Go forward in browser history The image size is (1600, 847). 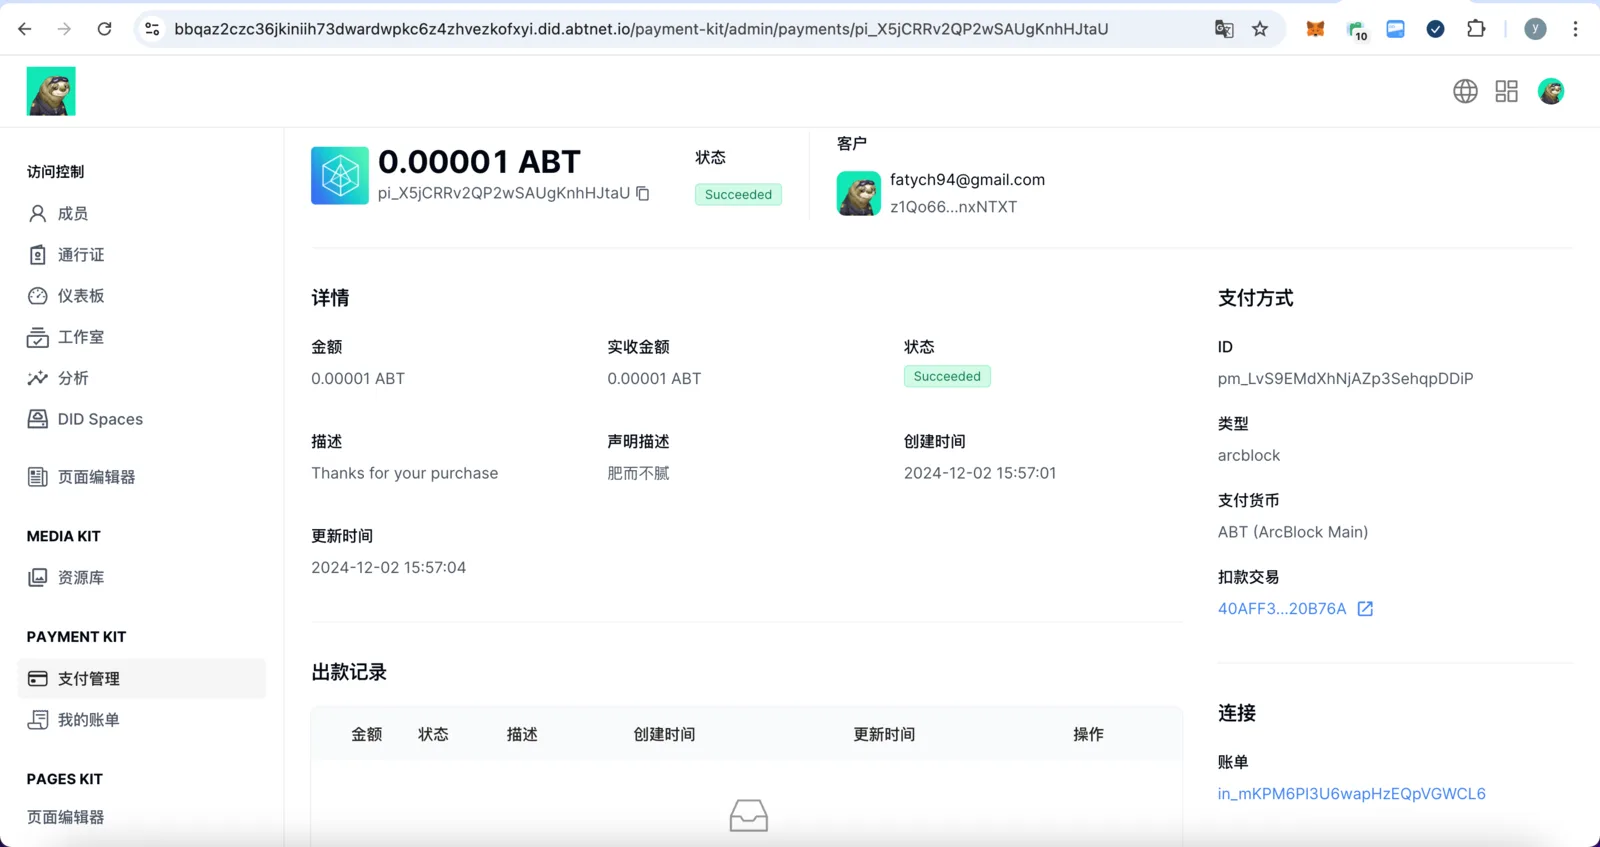click(x=64, y=29)
